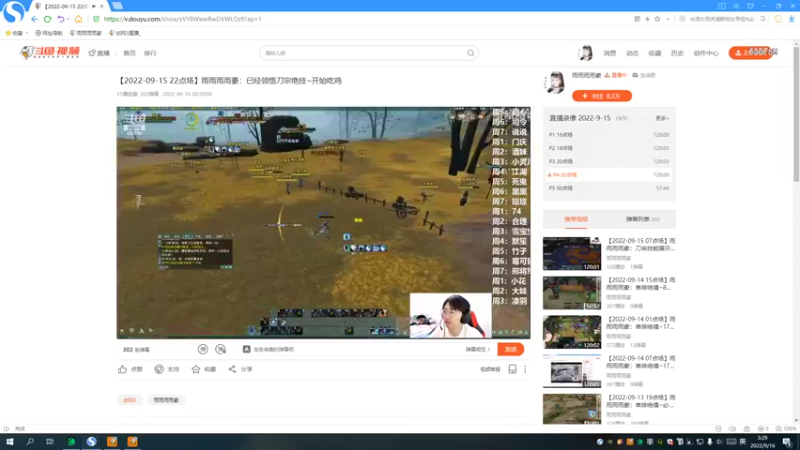Play part P2 18点场
The width and height of the screenshot is (800, 450).
pos(609,148)
